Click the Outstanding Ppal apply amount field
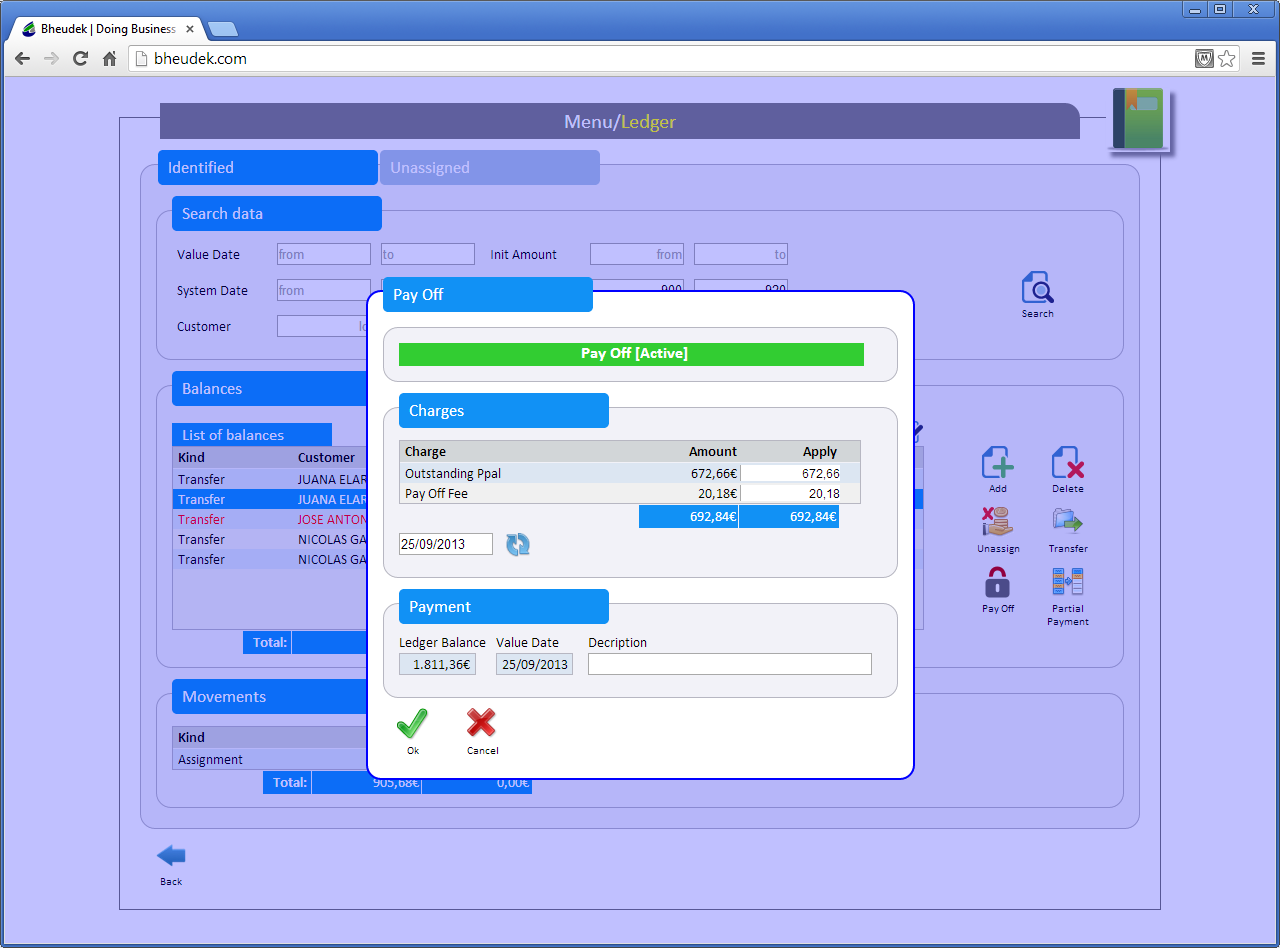Image resolution: width=1280 pixels, height=948 pixels. click(x=798, y=473)
